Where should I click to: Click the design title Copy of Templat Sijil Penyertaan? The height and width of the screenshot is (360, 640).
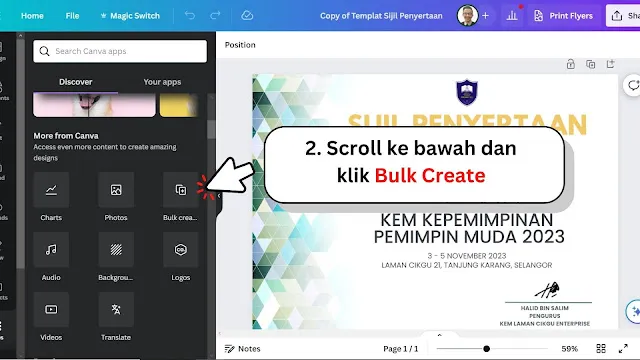tap(381, 16)
